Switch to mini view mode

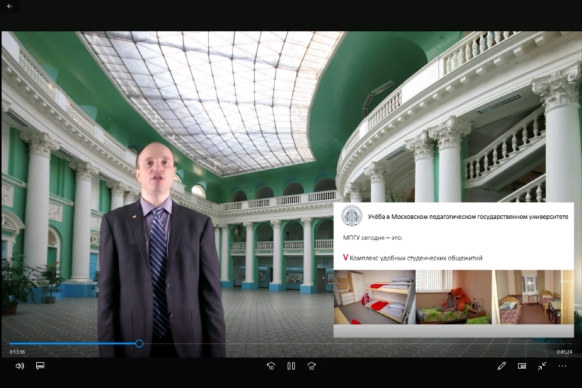522,366
